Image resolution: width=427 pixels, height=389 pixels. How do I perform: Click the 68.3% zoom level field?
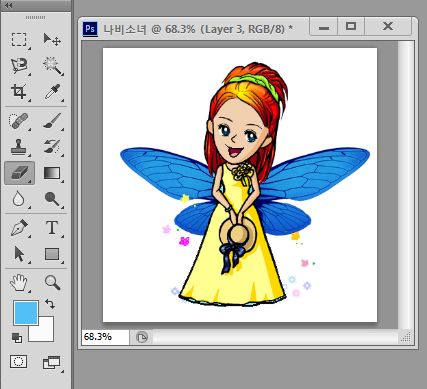pyautogui.click(x=105, y=337)
